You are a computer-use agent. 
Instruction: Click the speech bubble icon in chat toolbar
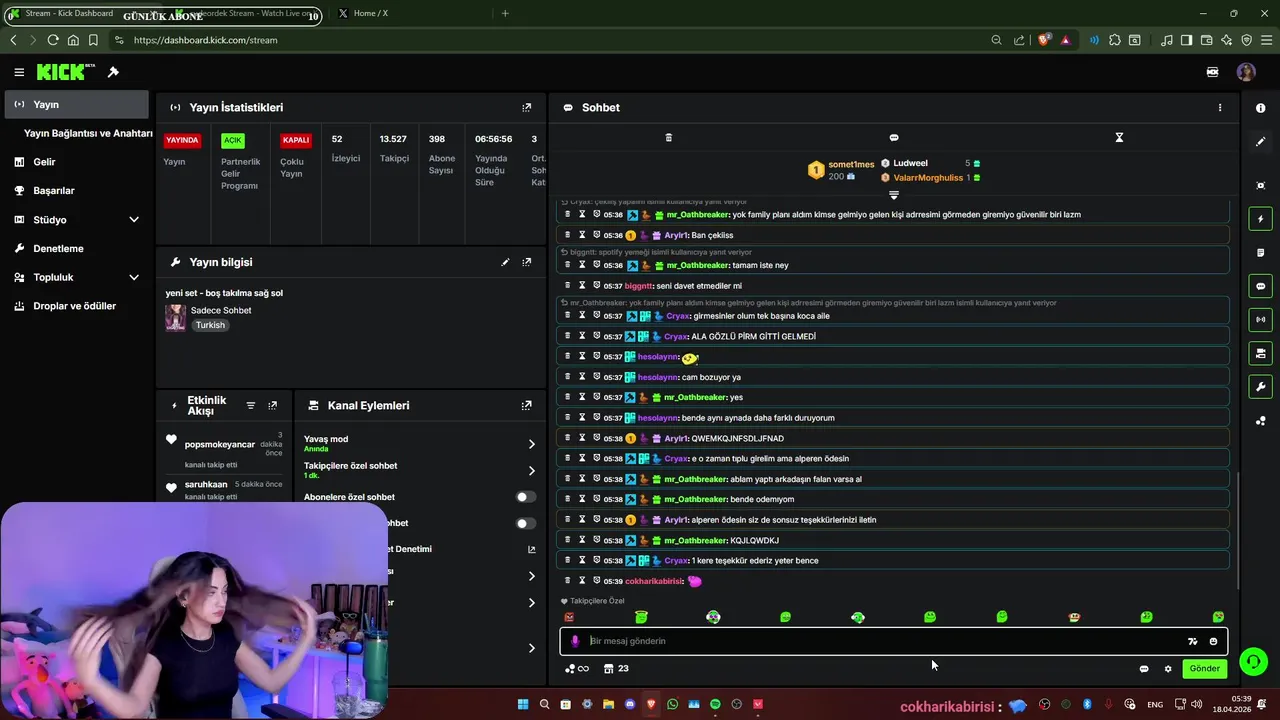(894, 137)
